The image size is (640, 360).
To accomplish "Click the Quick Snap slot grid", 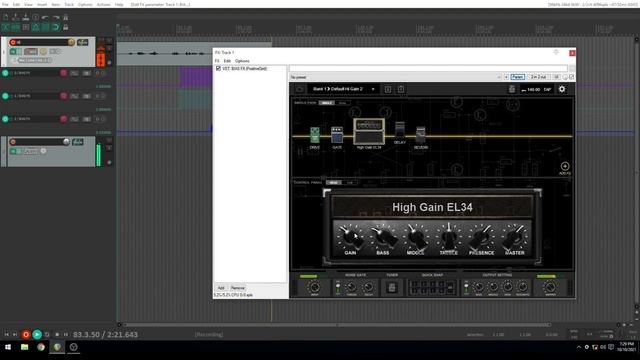I will [432, 287].
